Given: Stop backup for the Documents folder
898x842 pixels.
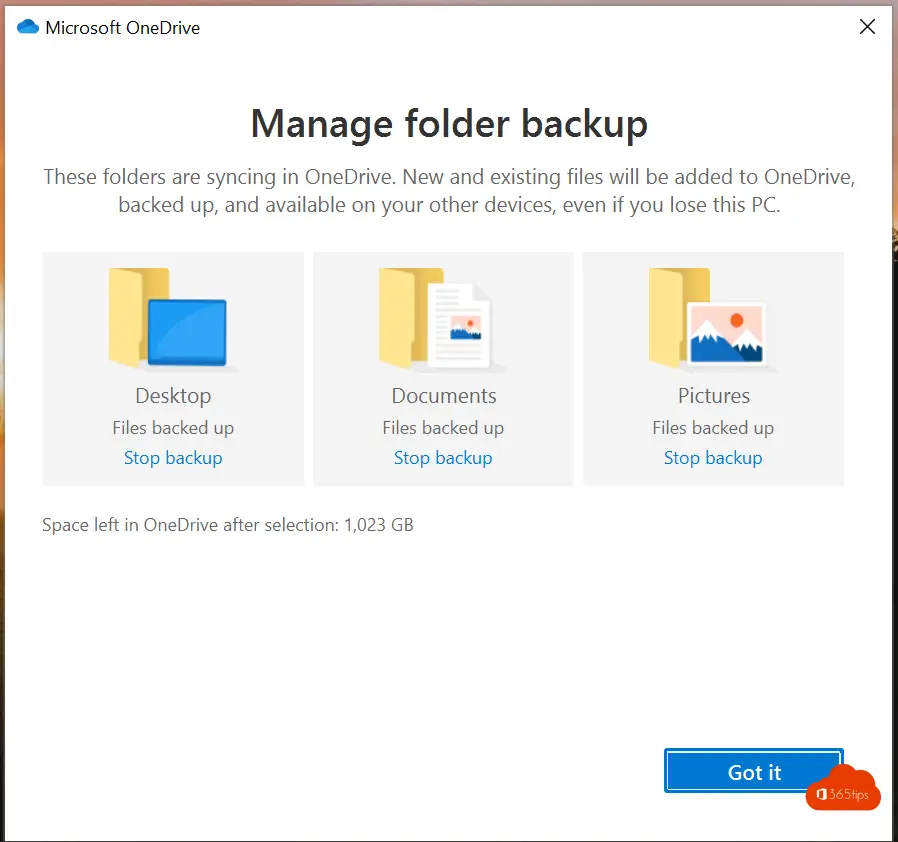Looking at the screenshot, I should [443, 458].
